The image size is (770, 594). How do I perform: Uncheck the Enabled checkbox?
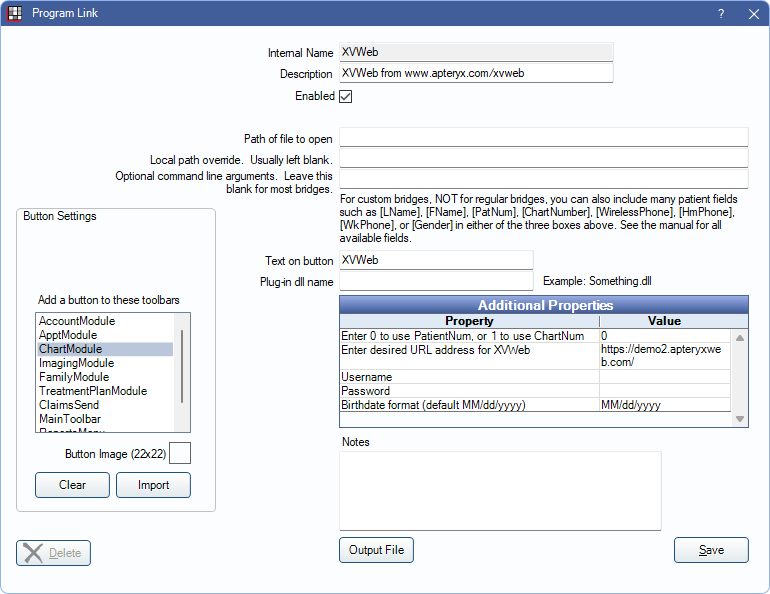pos(346,97)
